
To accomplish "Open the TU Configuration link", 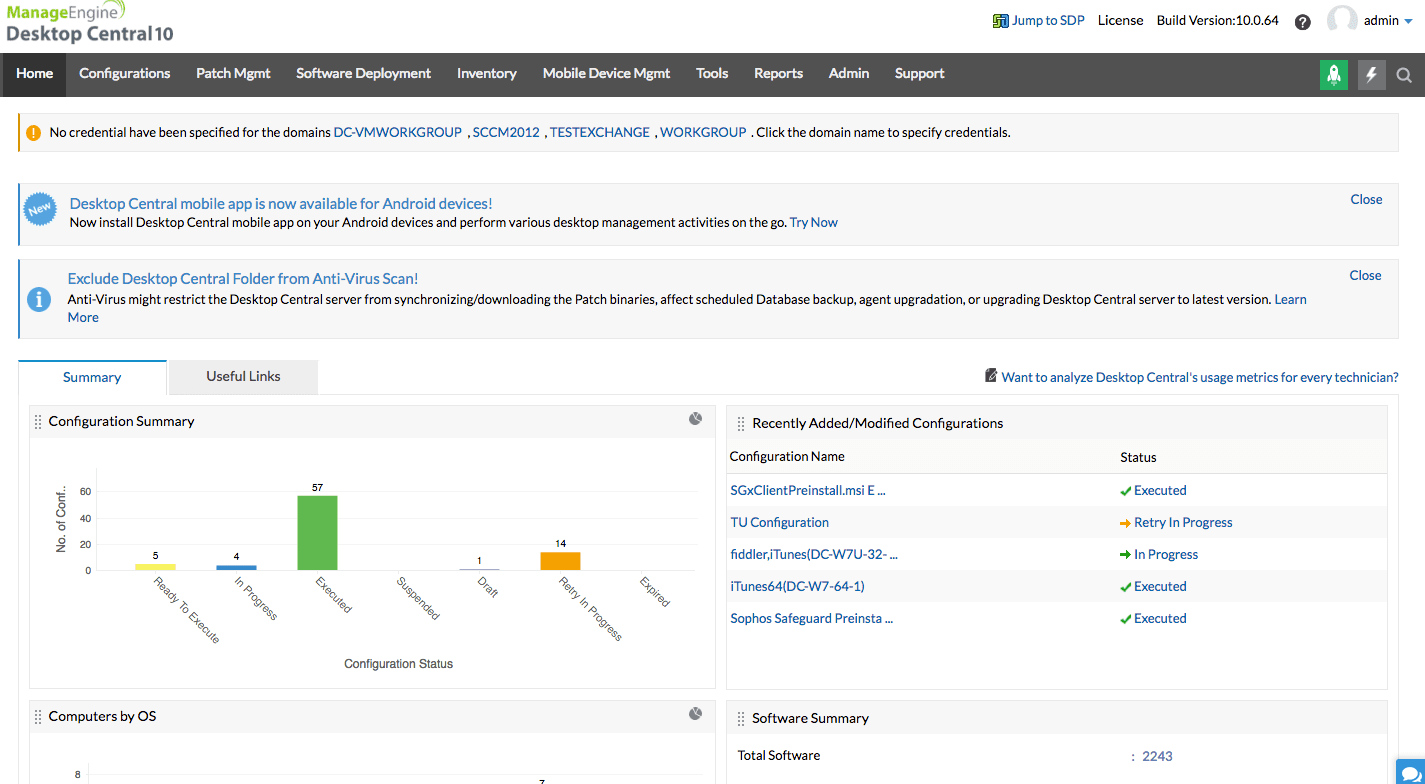I will pos(779,522).
